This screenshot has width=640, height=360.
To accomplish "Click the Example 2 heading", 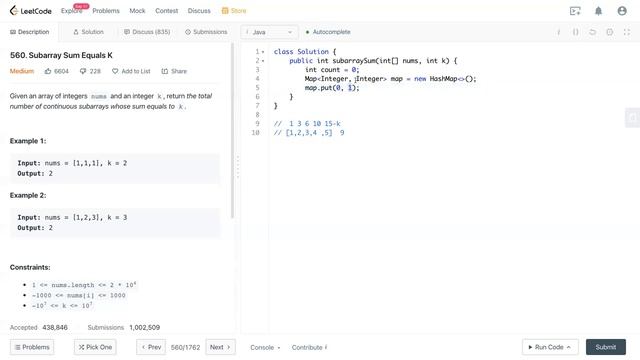I will (28, 195).
